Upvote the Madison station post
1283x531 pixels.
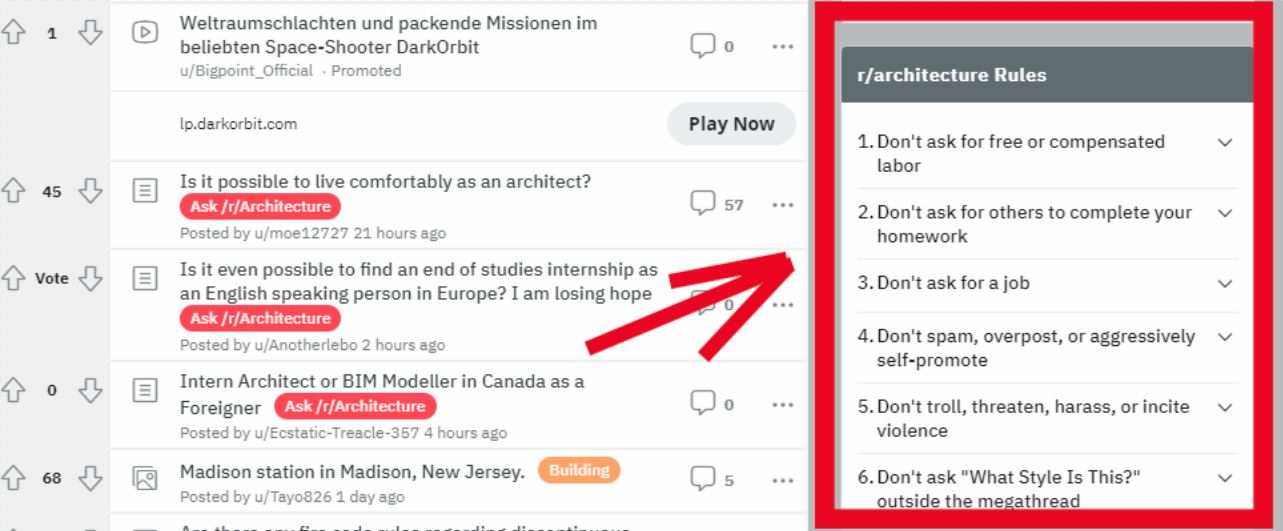click(15, 480)
